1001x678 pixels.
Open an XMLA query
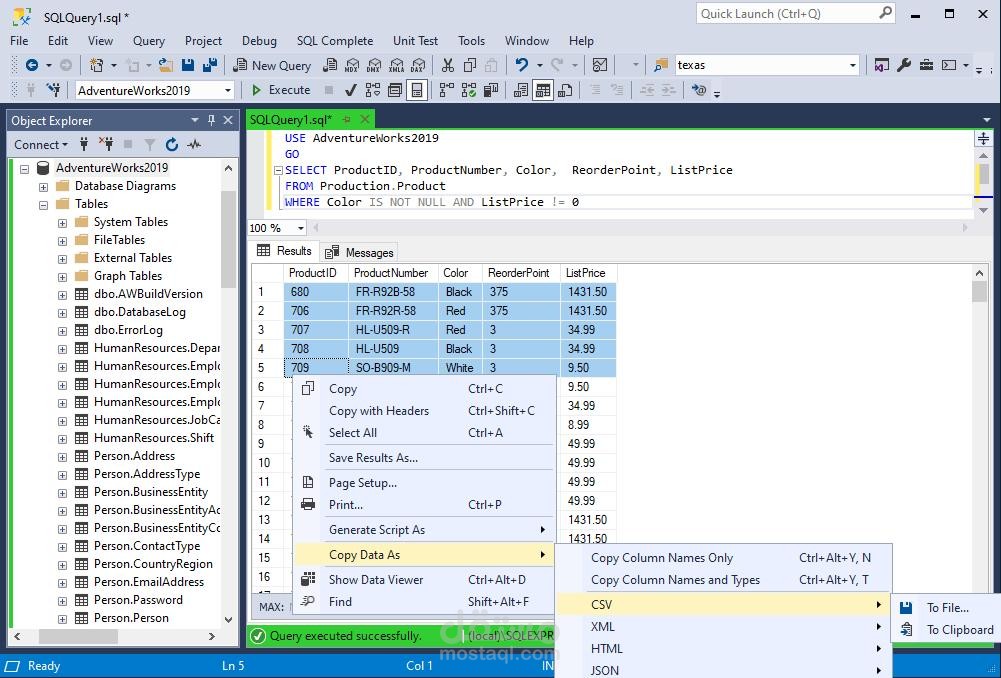[396, 65]
